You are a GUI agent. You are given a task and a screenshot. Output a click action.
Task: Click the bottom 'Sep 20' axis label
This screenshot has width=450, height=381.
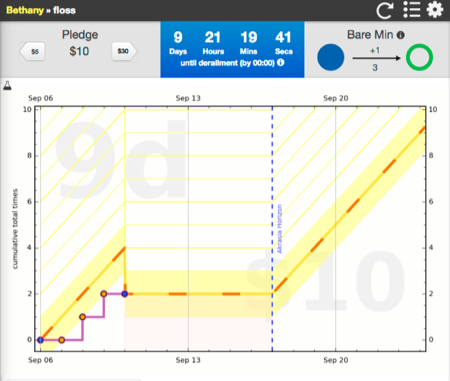pyautogui.click(x=336, y=360)
